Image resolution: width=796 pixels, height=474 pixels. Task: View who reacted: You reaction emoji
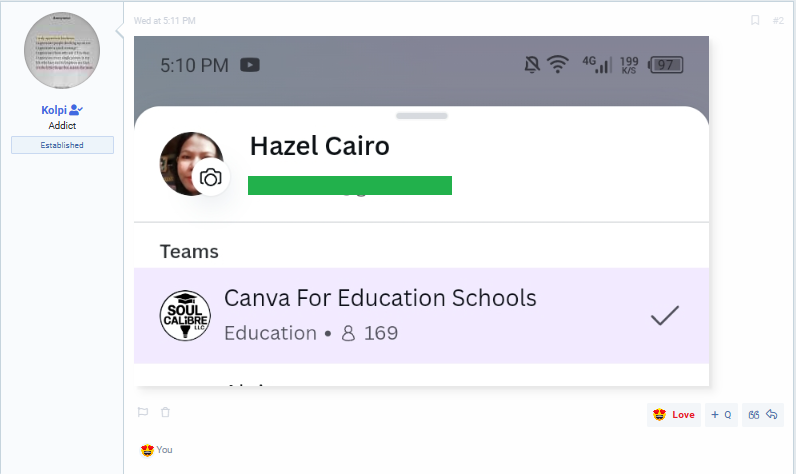(x=147, y=450)
